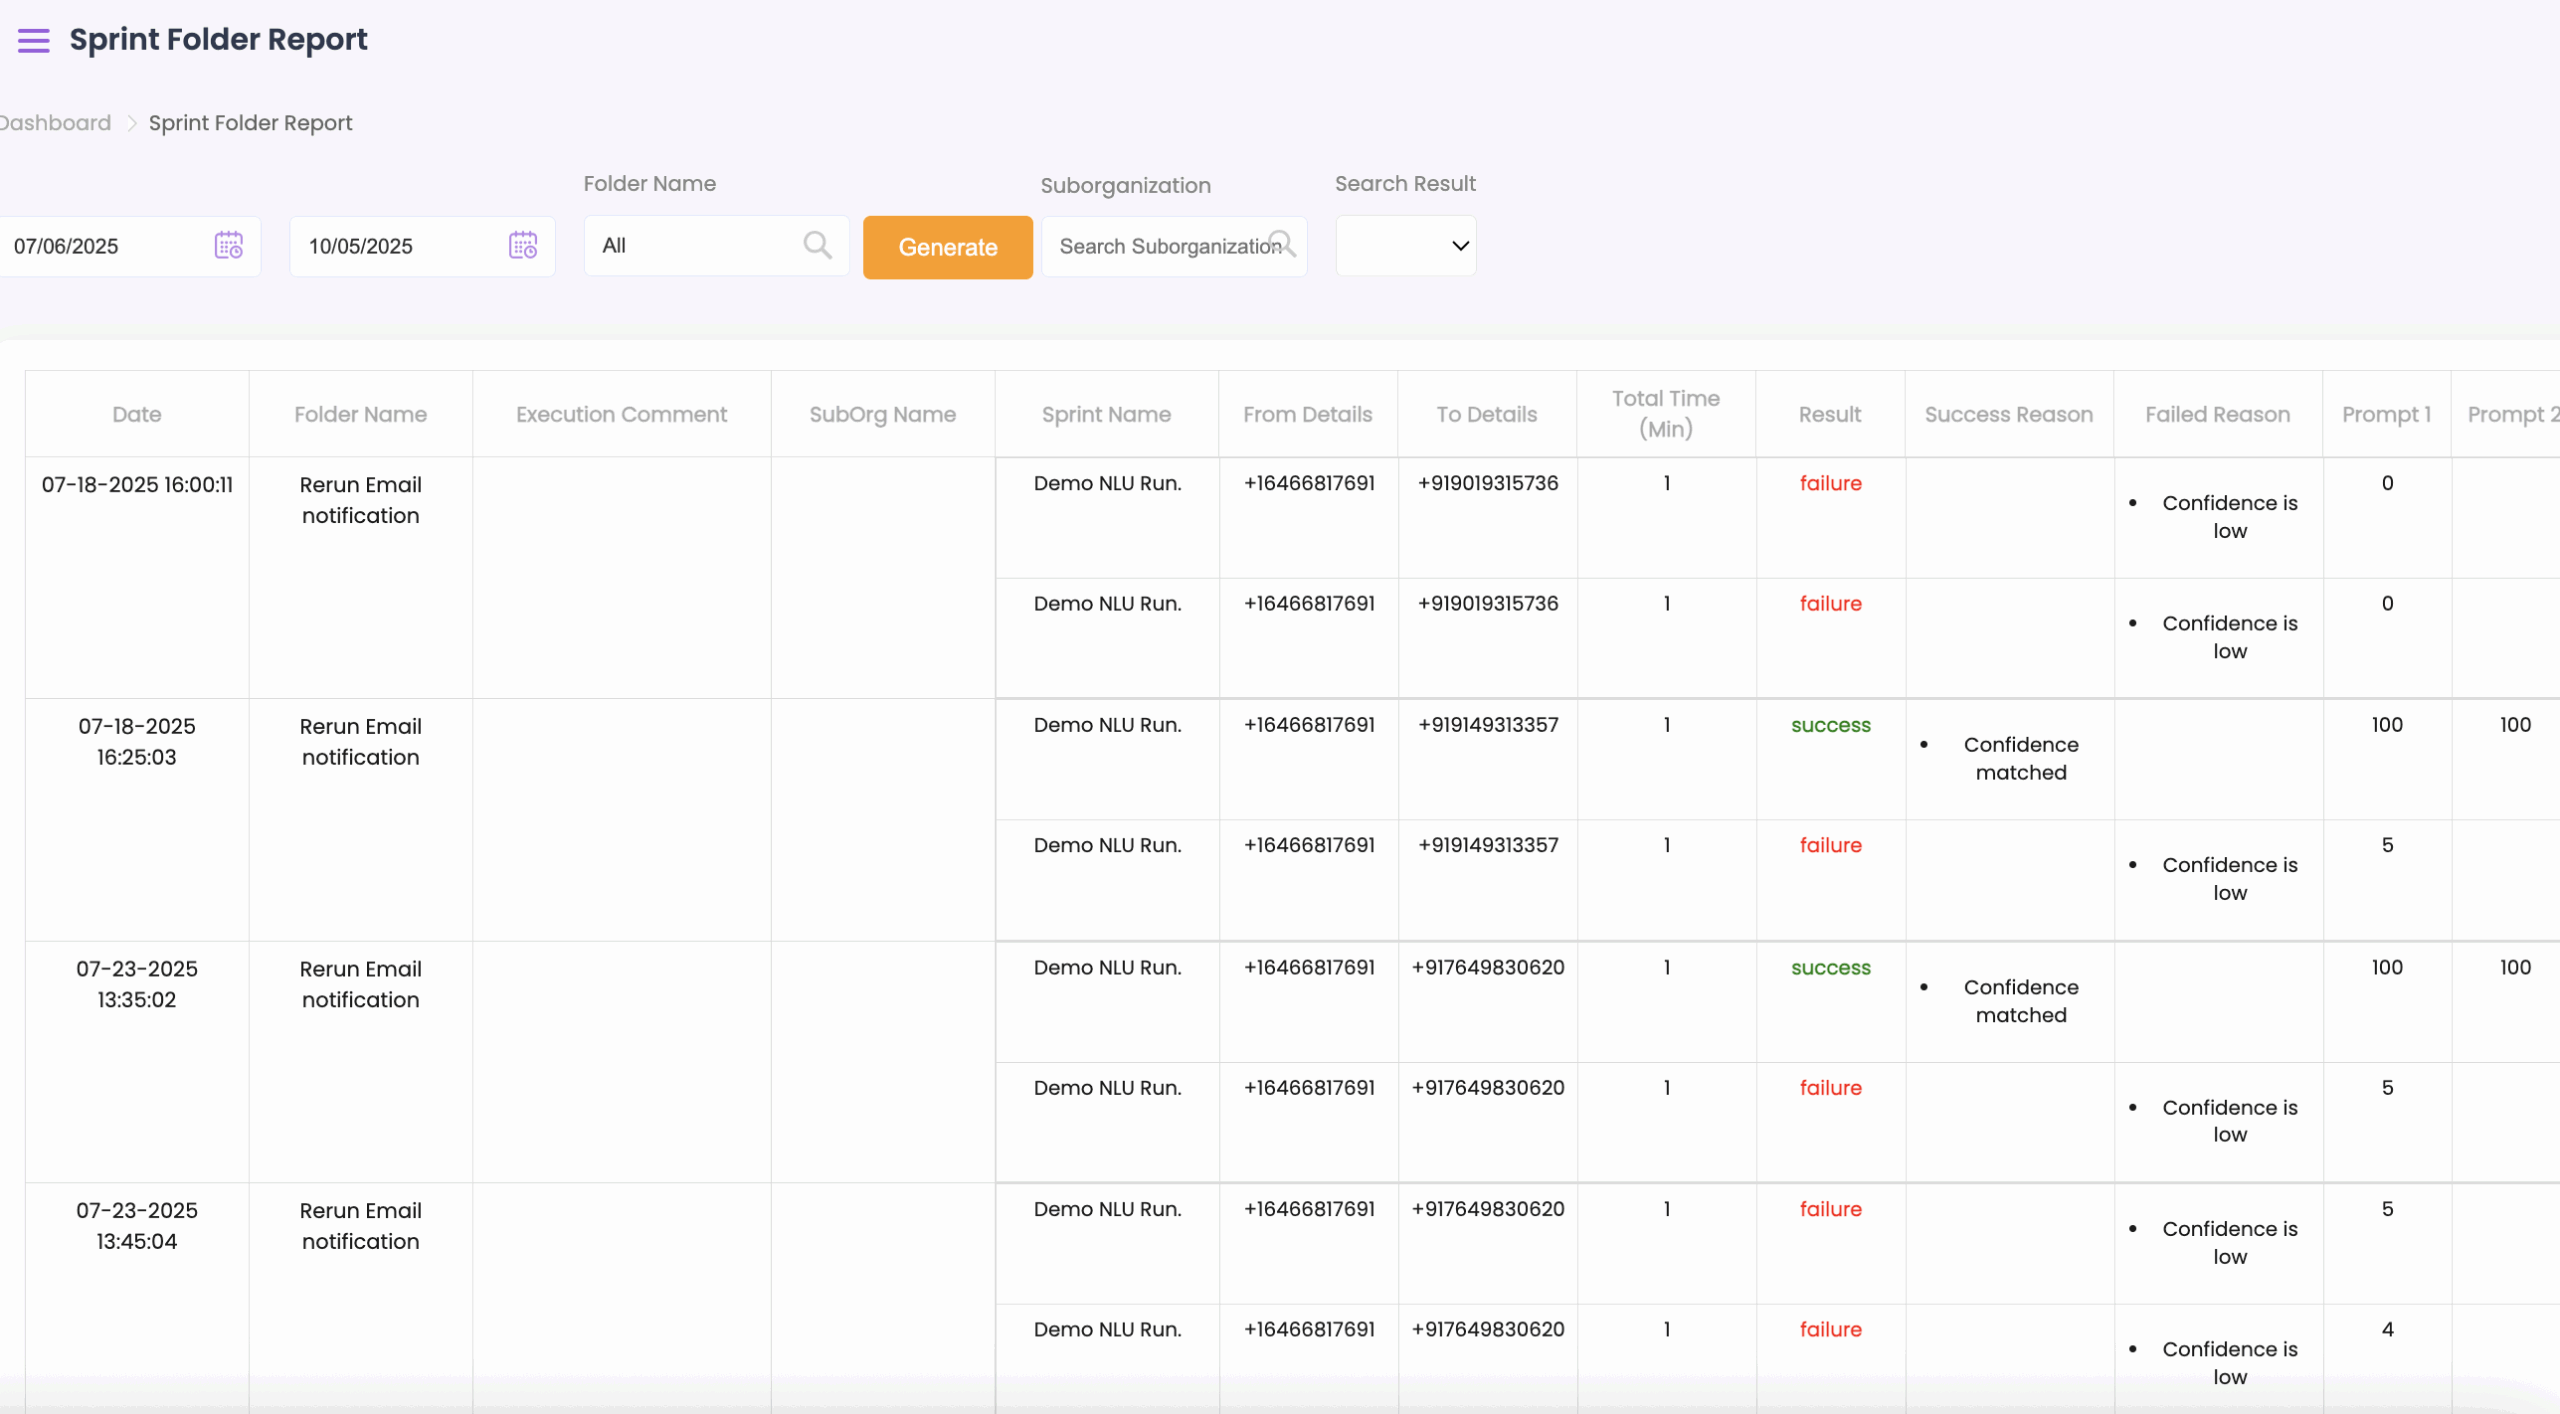Click the Search Suborganization input field

pyautogui.click(x=1160, y=246)
